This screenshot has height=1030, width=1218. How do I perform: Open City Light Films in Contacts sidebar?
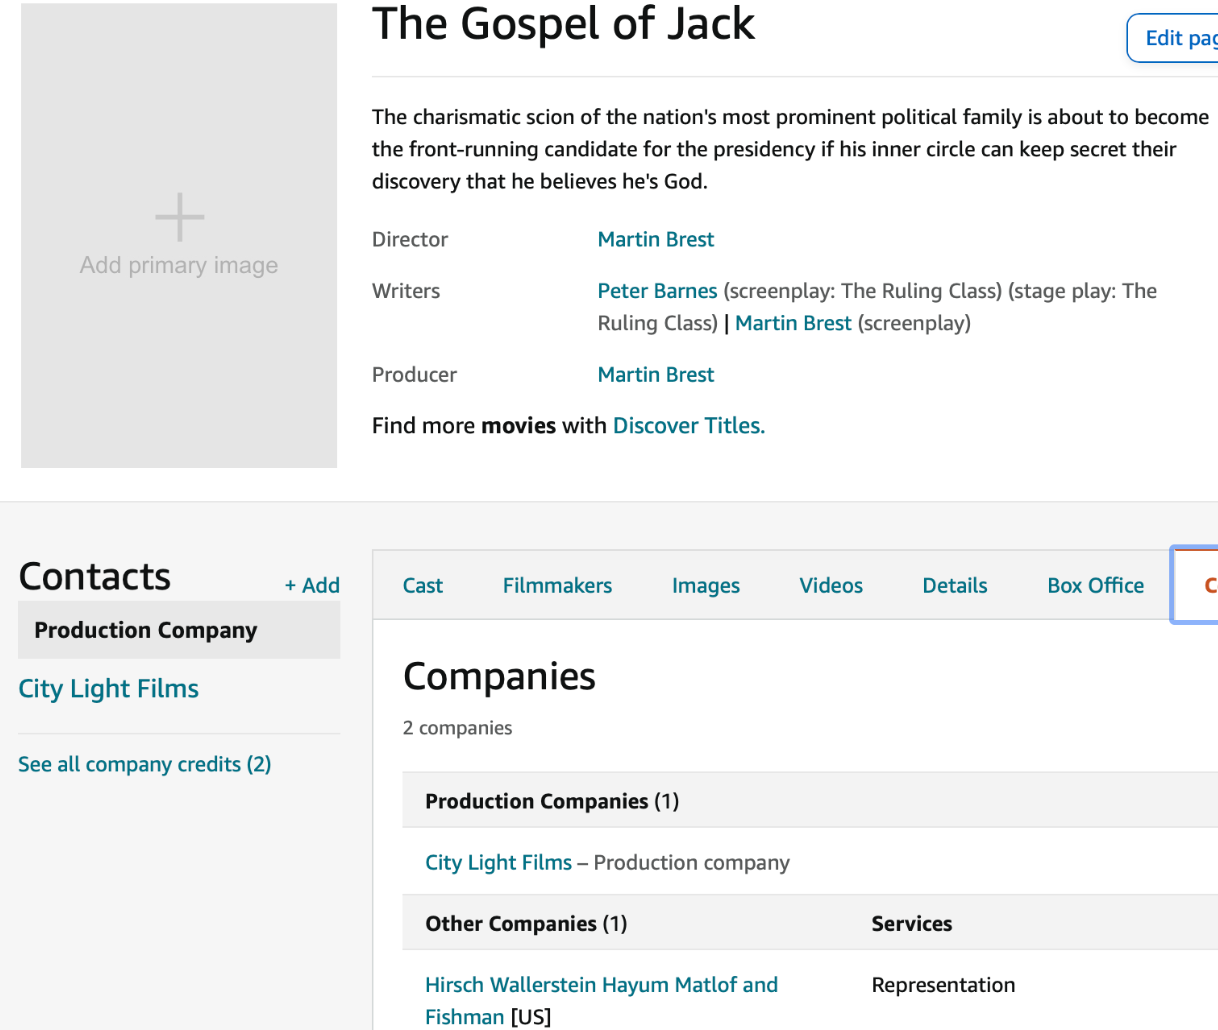109,688
